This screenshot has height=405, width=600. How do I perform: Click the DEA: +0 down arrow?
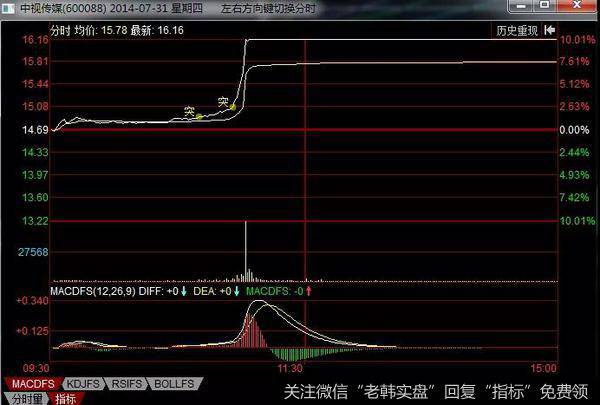click(x=236, y=291)
